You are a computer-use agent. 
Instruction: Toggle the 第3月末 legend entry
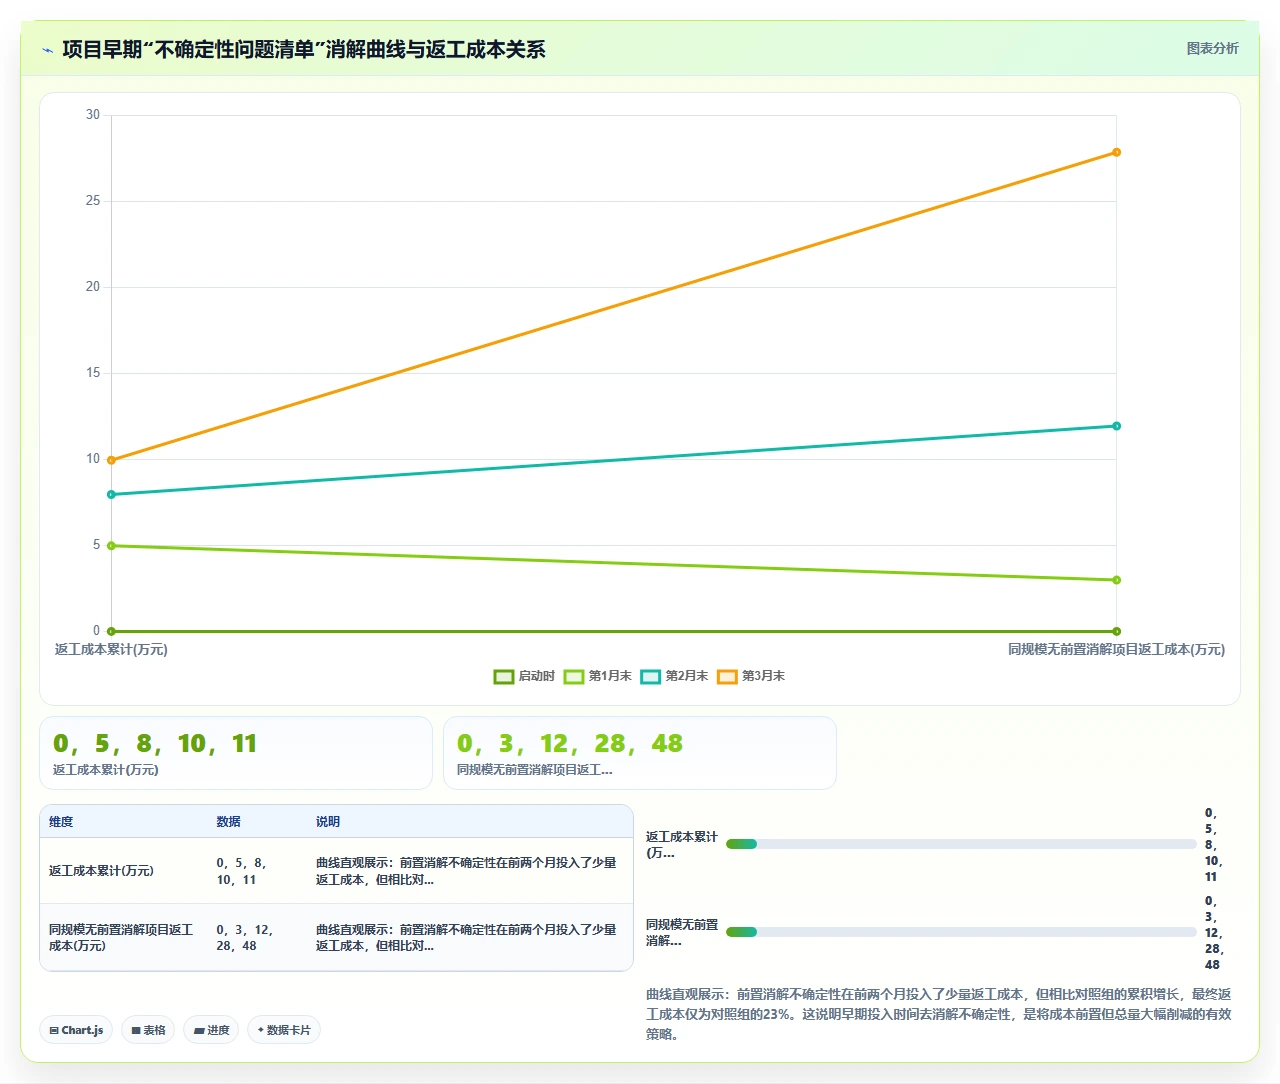[x=751, y=676]
